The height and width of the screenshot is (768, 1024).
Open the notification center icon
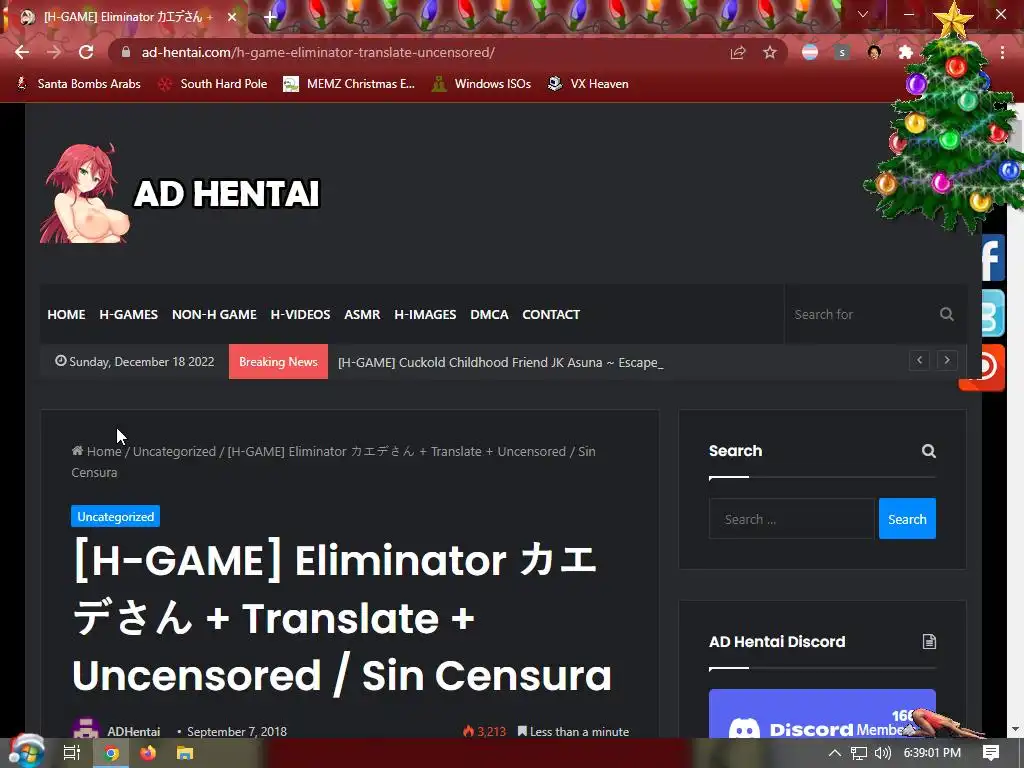pos(991,753)
